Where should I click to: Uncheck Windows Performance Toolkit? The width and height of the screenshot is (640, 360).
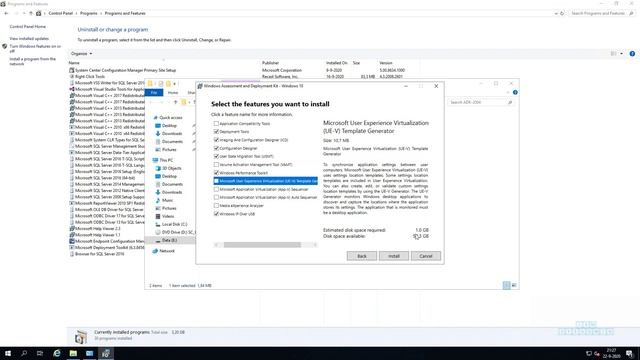point(216,173)
